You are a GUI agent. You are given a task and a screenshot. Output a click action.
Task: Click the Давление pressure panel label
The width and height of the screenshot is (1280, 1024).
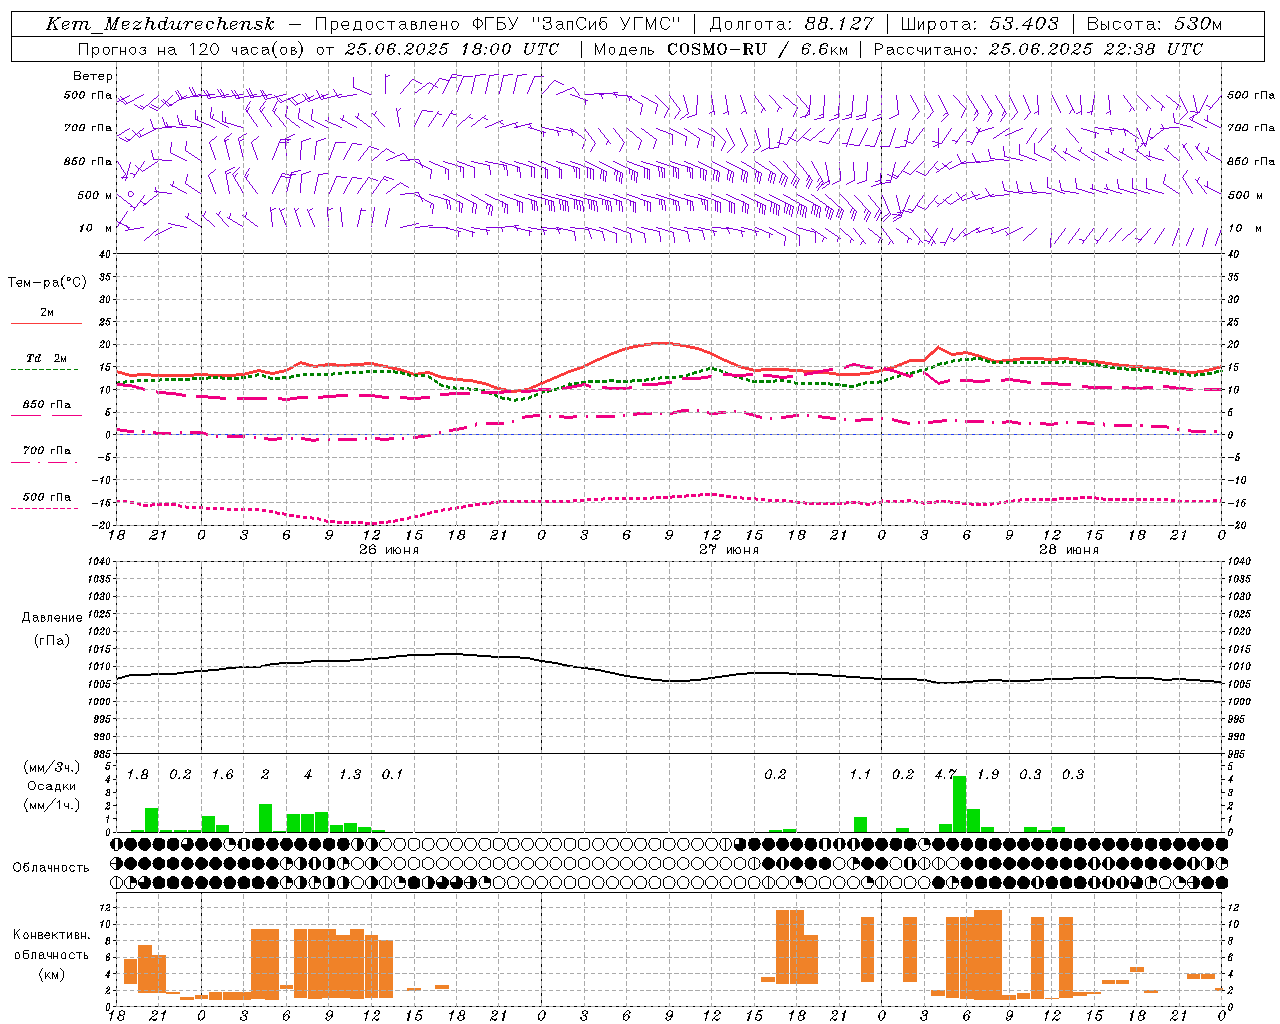[x=52, y=618]
